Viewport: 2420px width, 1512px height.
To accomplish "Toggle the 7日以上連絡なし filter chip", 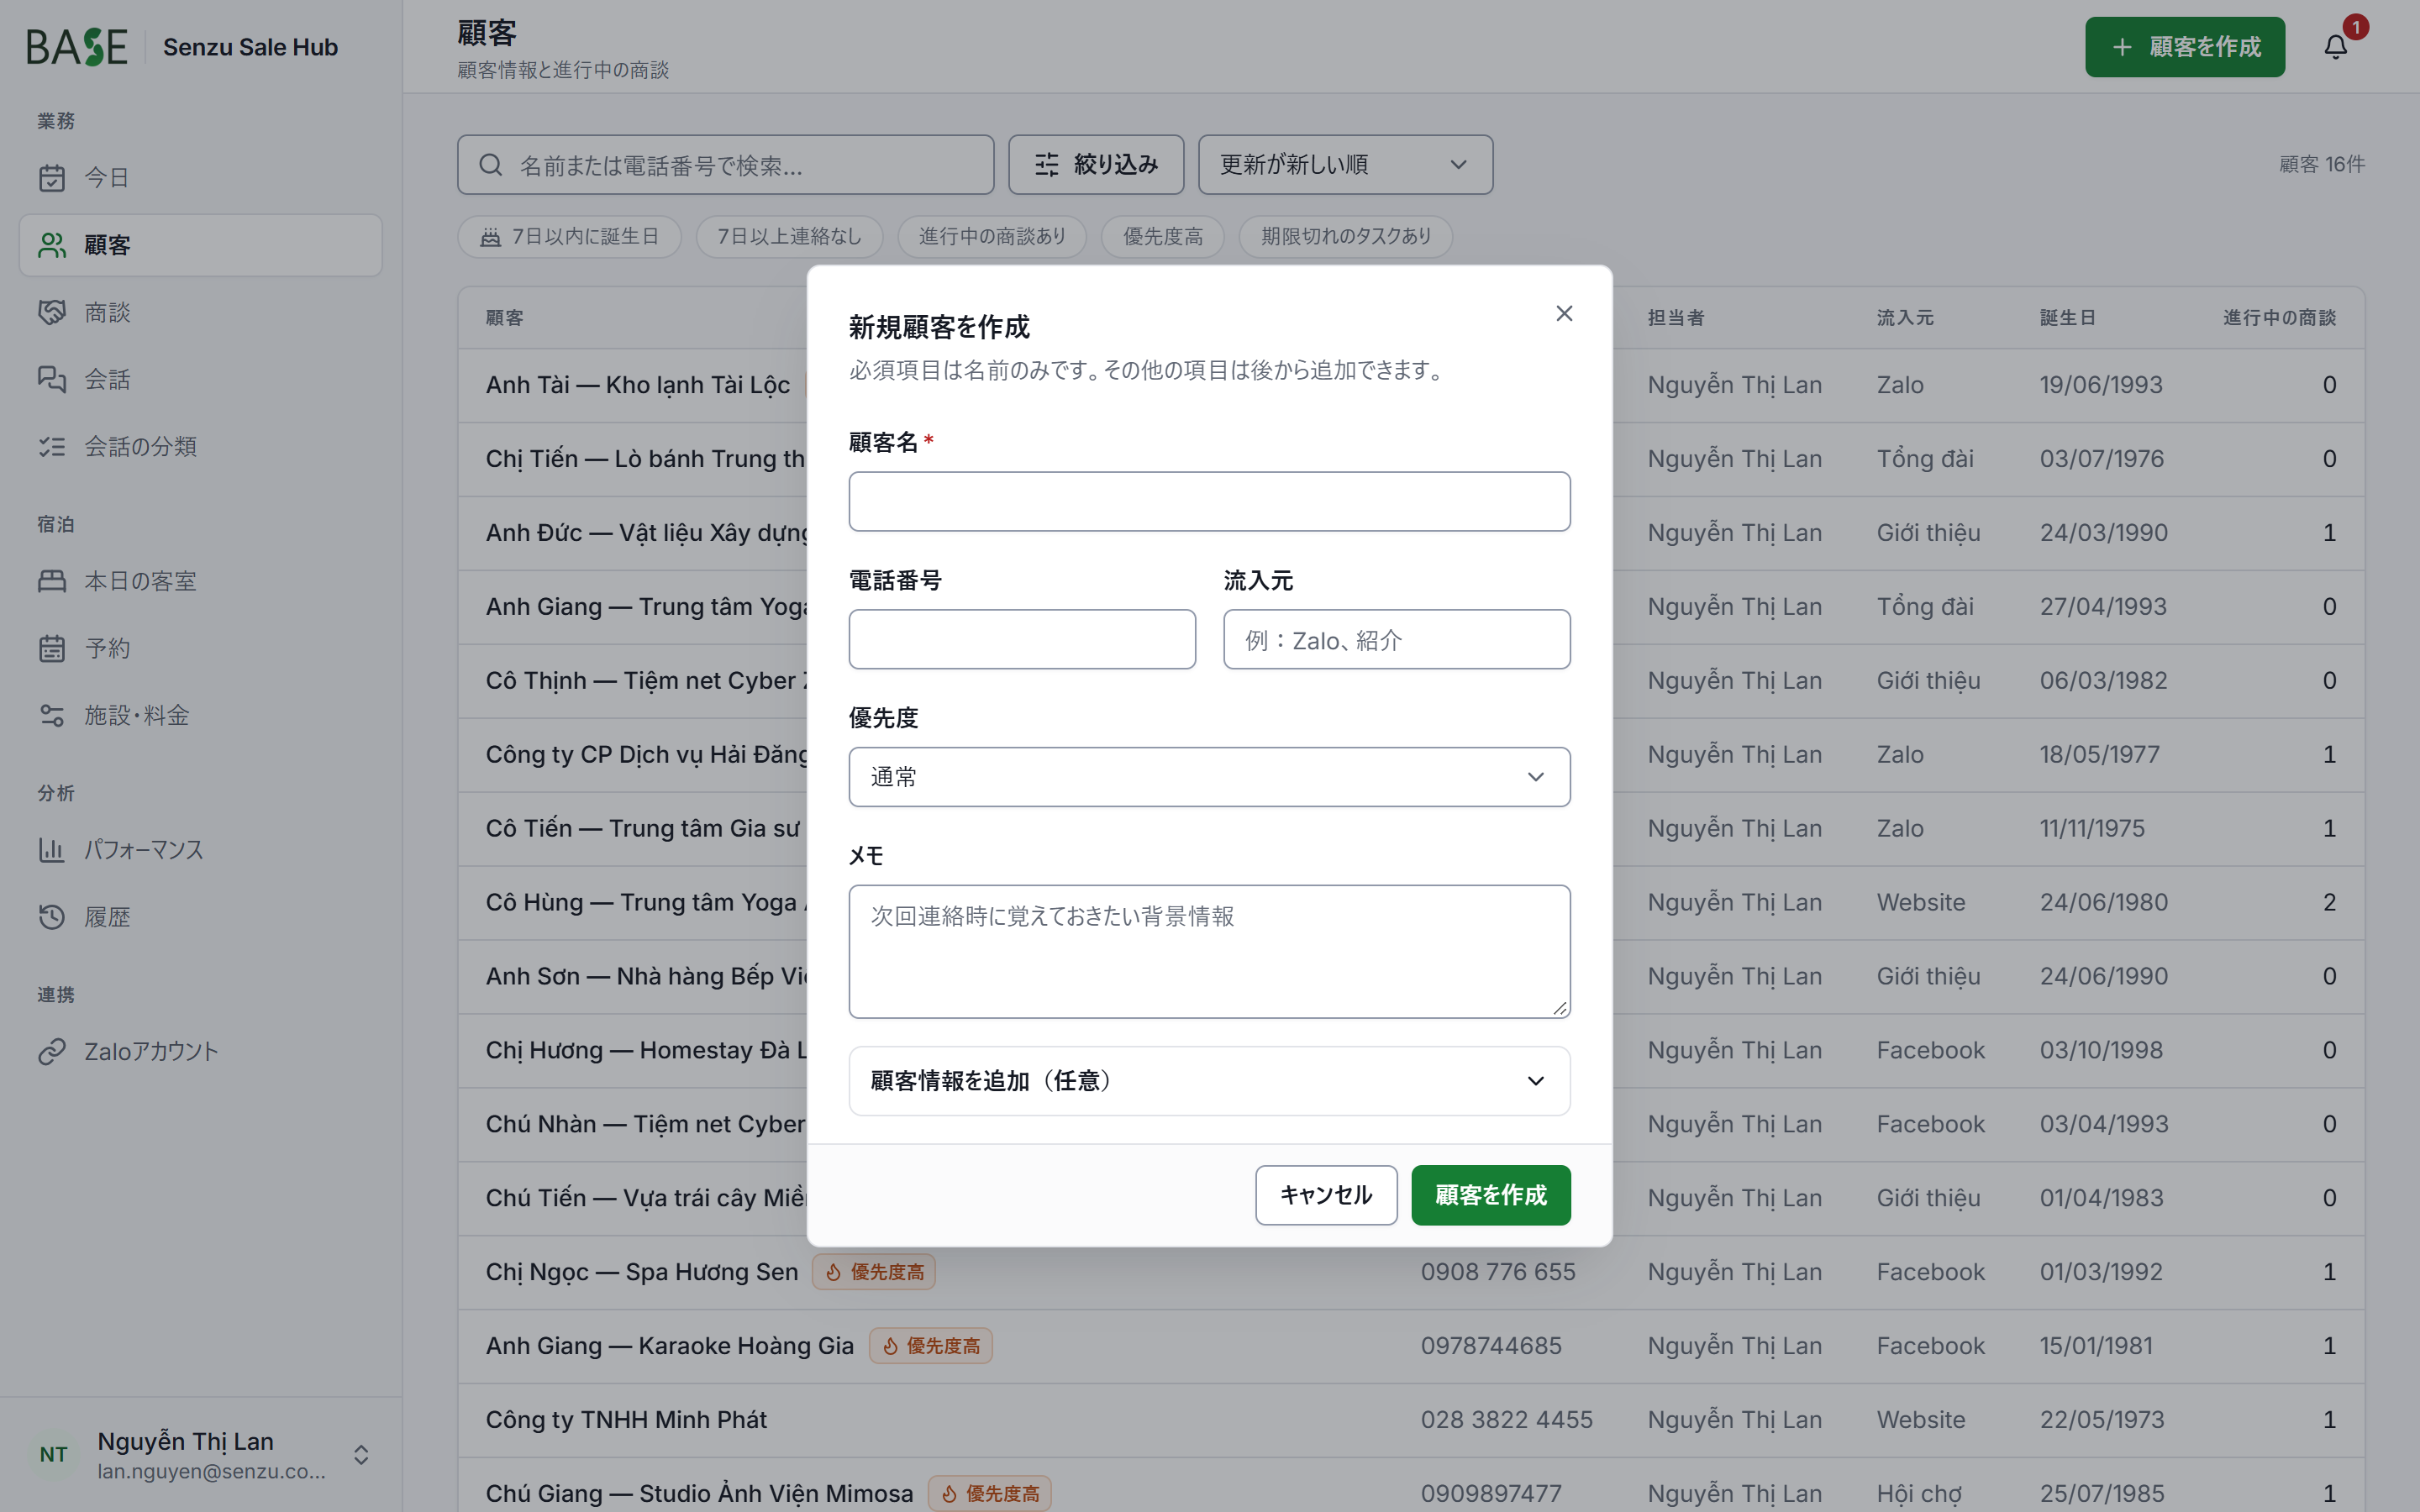I will (x=789, y=237).
